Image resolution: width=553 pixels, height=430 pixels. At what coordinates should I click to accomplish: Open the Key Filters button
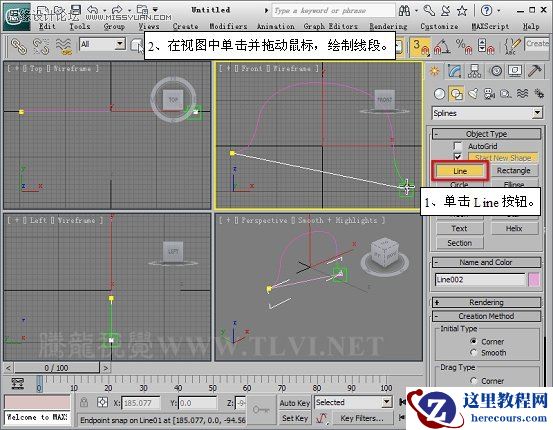click(x=361, y=418)
